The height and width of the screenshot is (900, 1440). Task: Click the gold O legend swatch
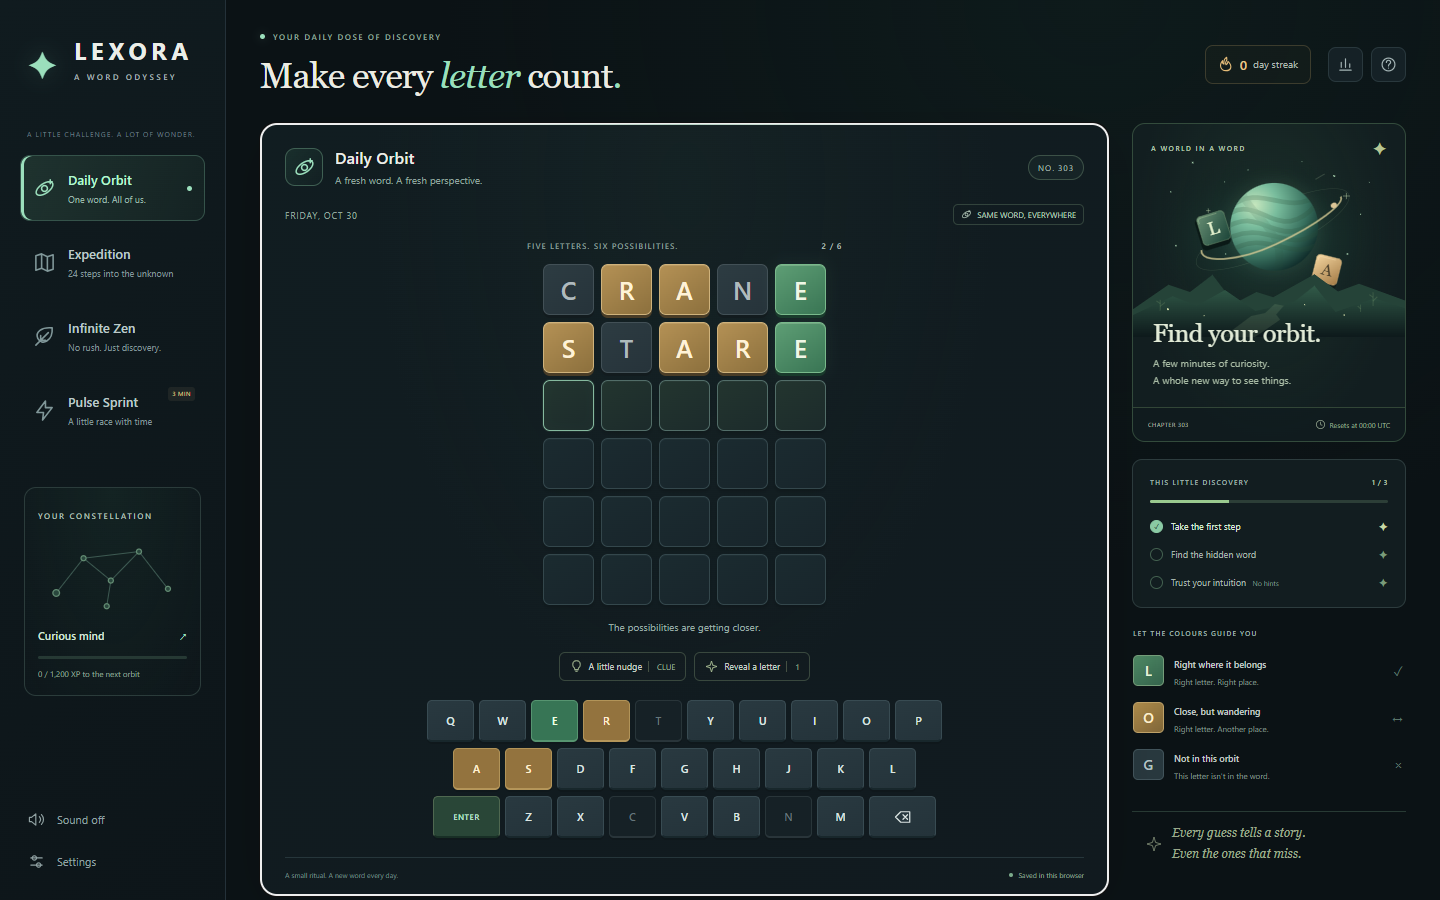(1148, 718)
